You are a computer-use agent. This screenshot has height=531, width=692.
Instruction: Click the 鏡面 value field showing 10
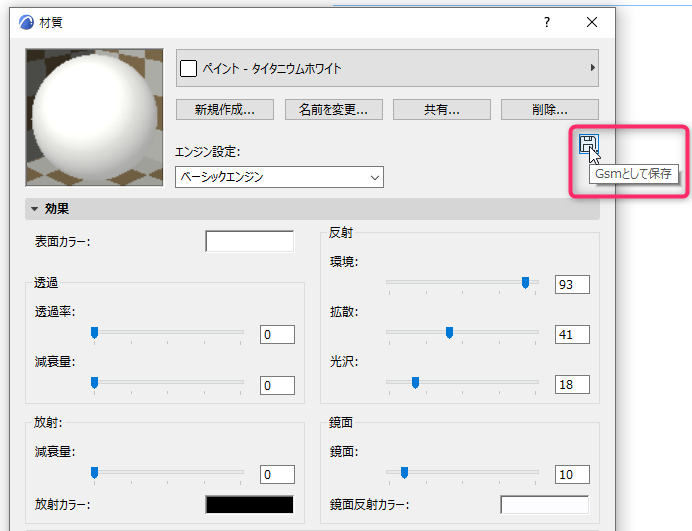click(572, 475)
